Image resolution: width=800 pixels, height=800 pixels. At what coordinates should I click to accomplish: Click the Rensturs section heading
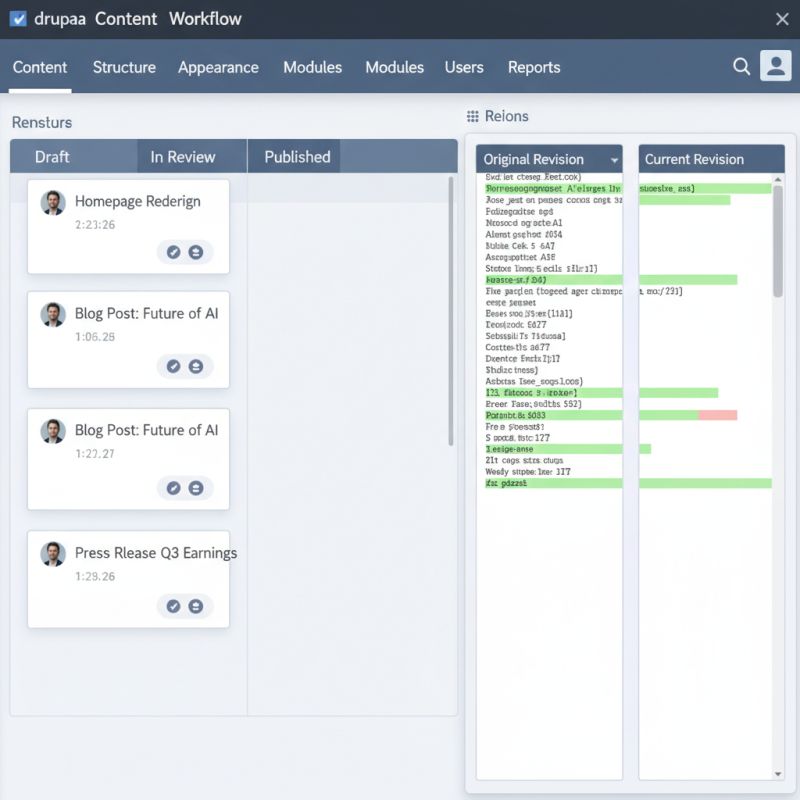[42, 122]
